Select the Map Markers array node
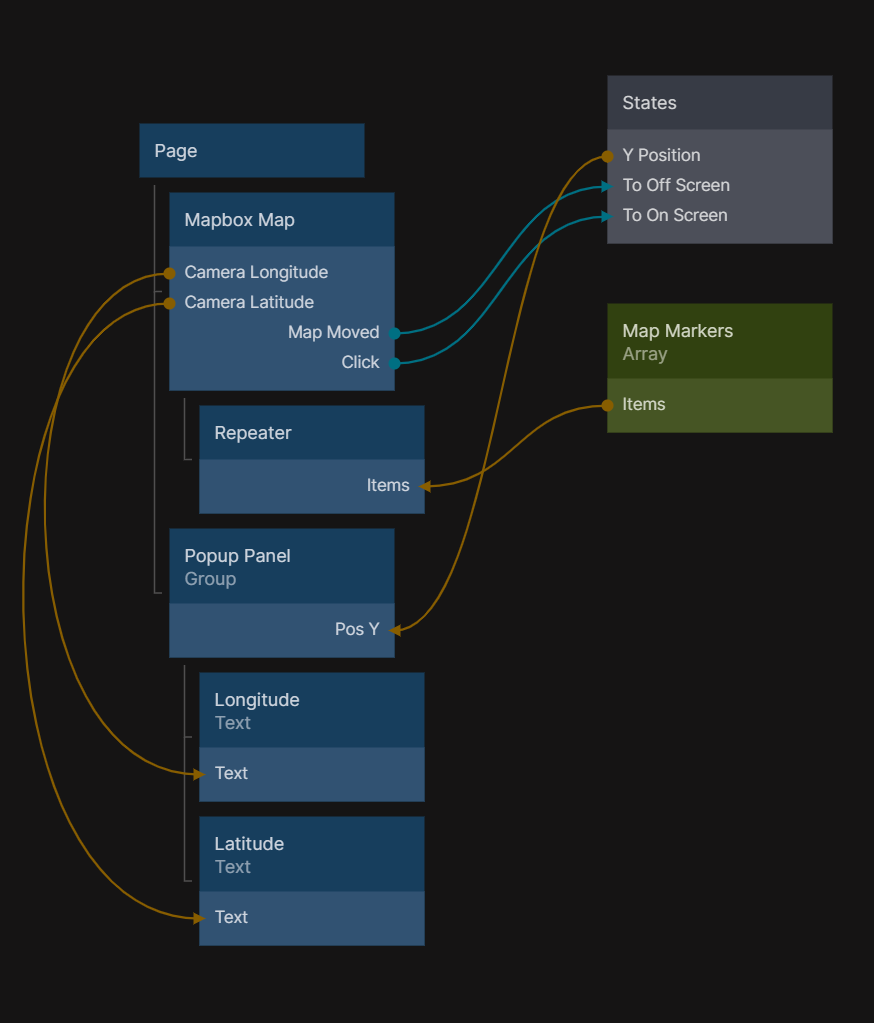The height and width of the screenshot is (1023, 874). tap(719, 342)
